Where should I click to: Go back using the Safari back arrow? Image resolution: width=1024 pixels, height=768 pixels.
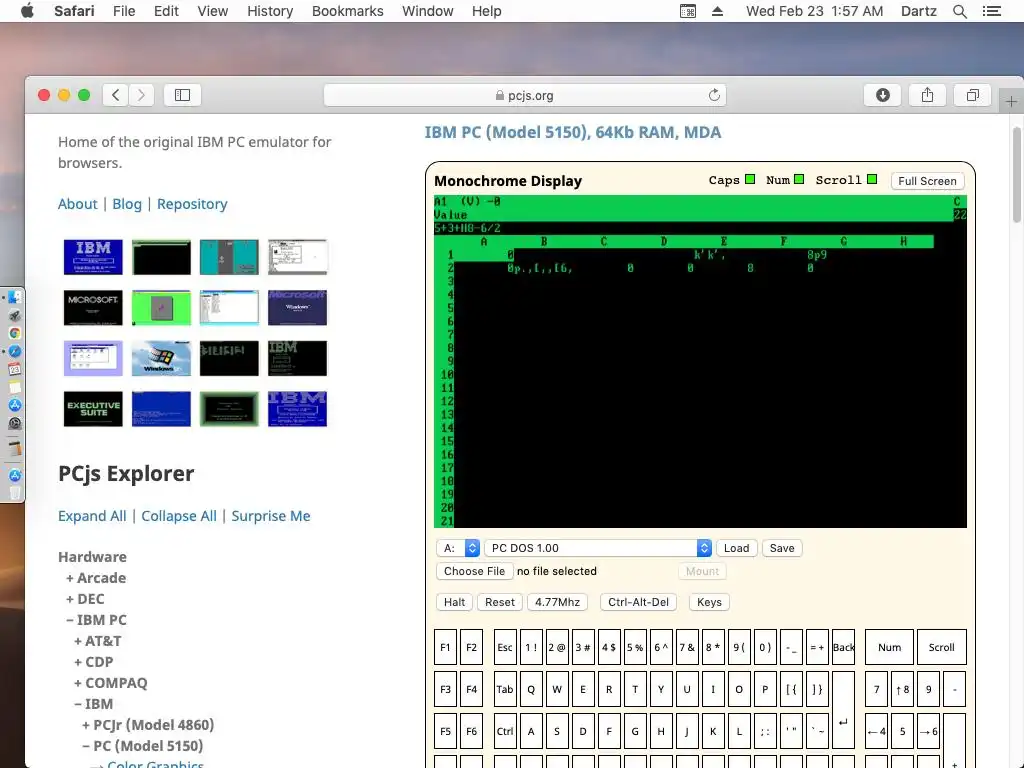(x=116, y=95)
